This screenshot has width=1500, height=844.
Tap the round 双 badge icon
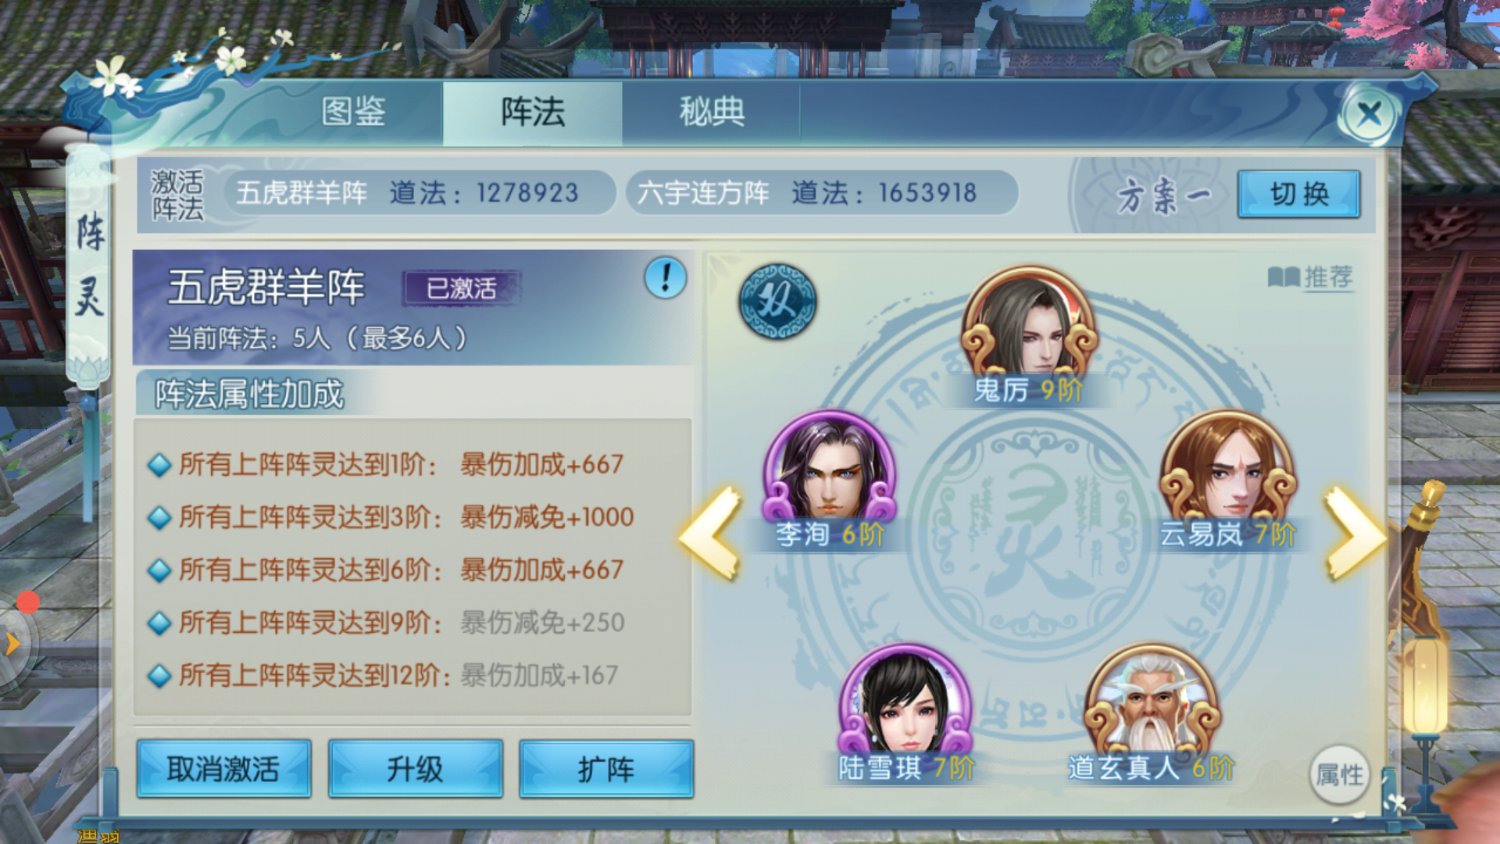777,301
